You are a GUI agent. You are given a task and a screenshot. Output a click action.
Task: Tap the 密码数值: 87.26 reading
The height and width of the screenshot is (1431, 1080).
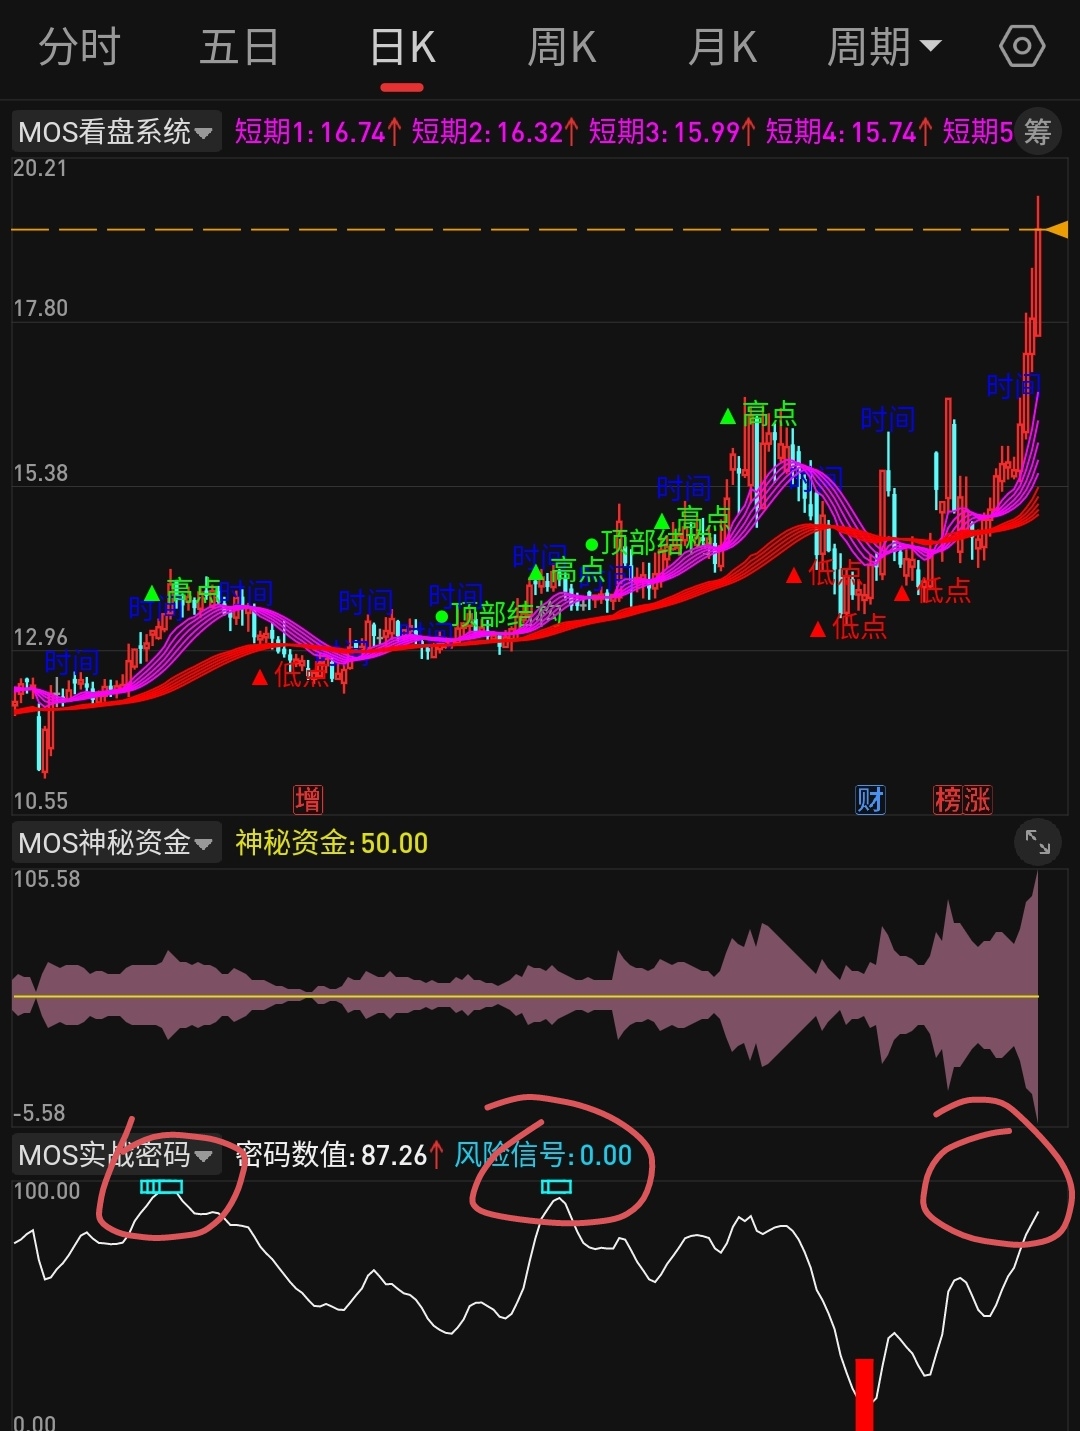[x=339, y=1156]
